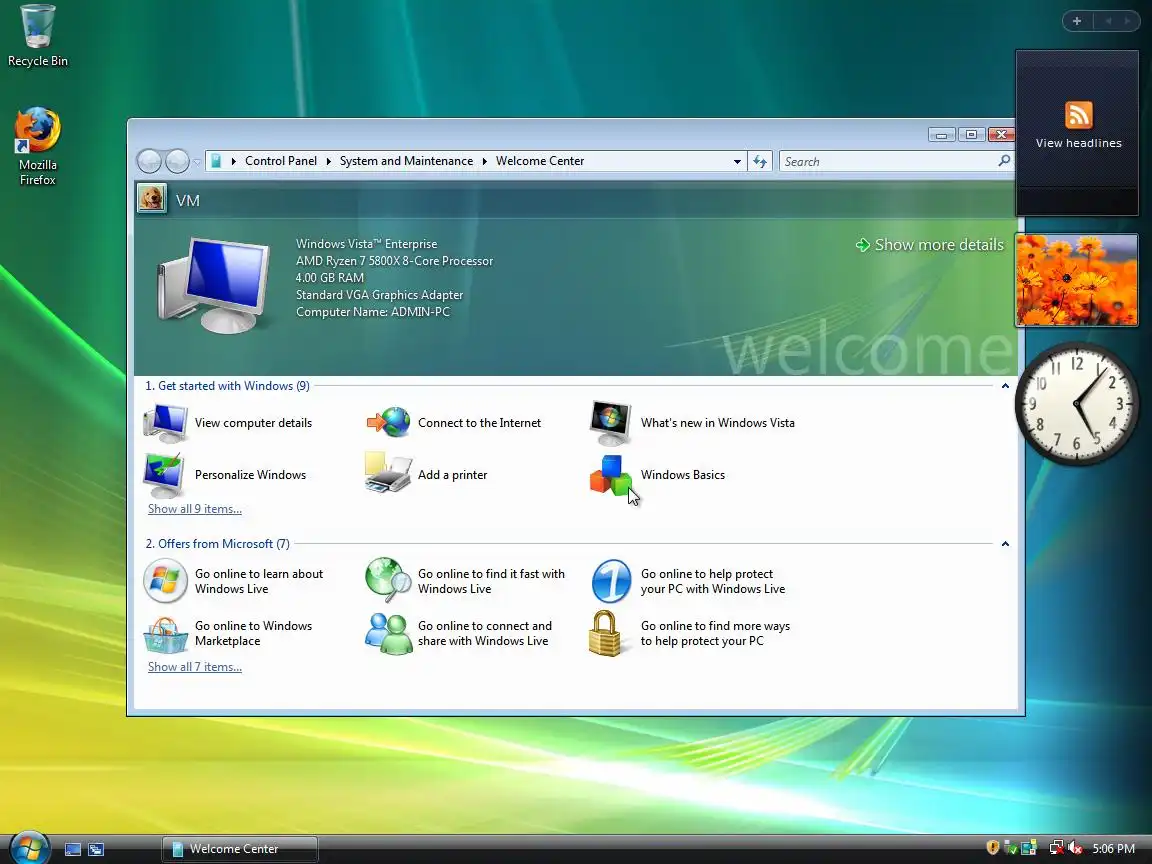Click the Back navigation button

pyautogui.click(x=149, y=161)
